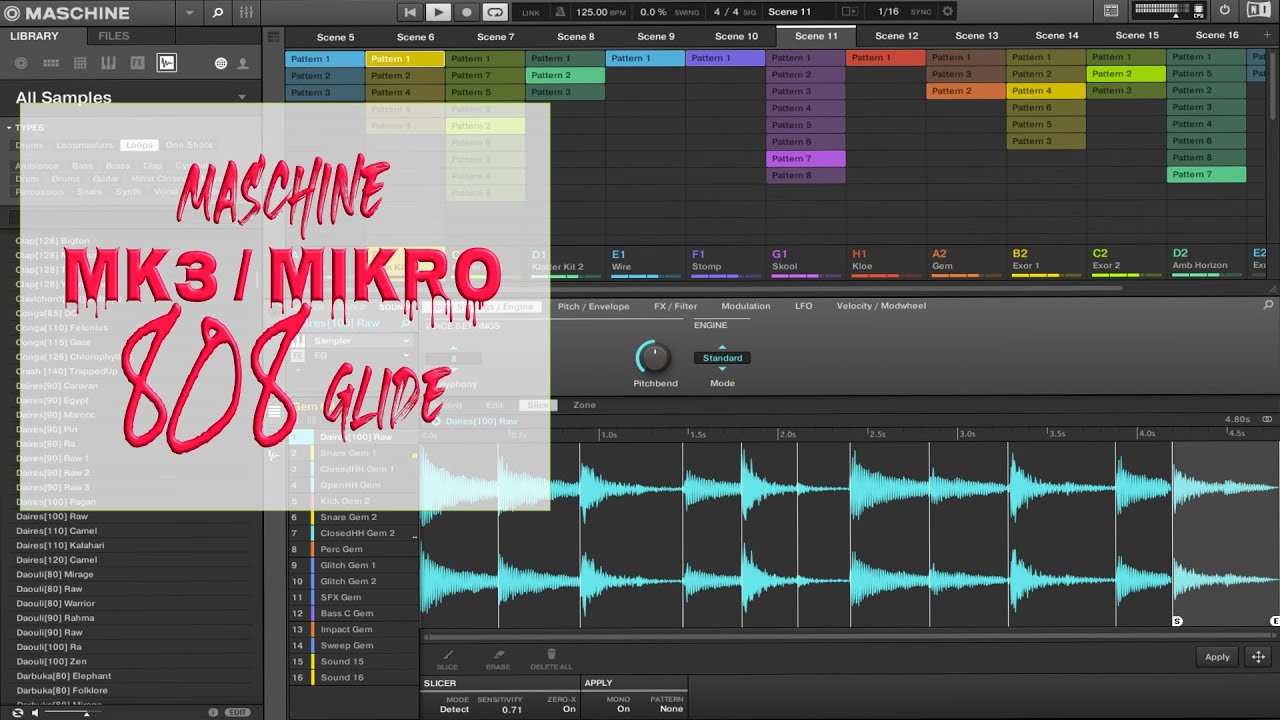Toggle the follow playhead icon

point(849,12)
